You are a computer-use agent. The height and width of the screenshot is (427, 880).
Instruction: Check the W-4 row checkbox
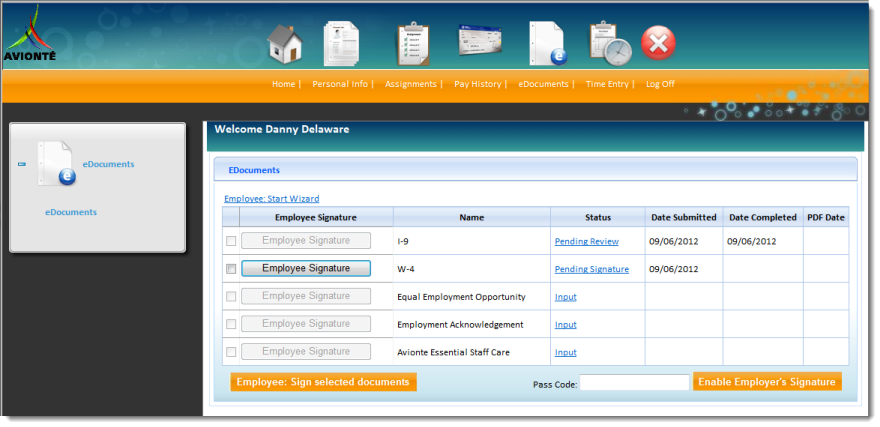[231, 269]
